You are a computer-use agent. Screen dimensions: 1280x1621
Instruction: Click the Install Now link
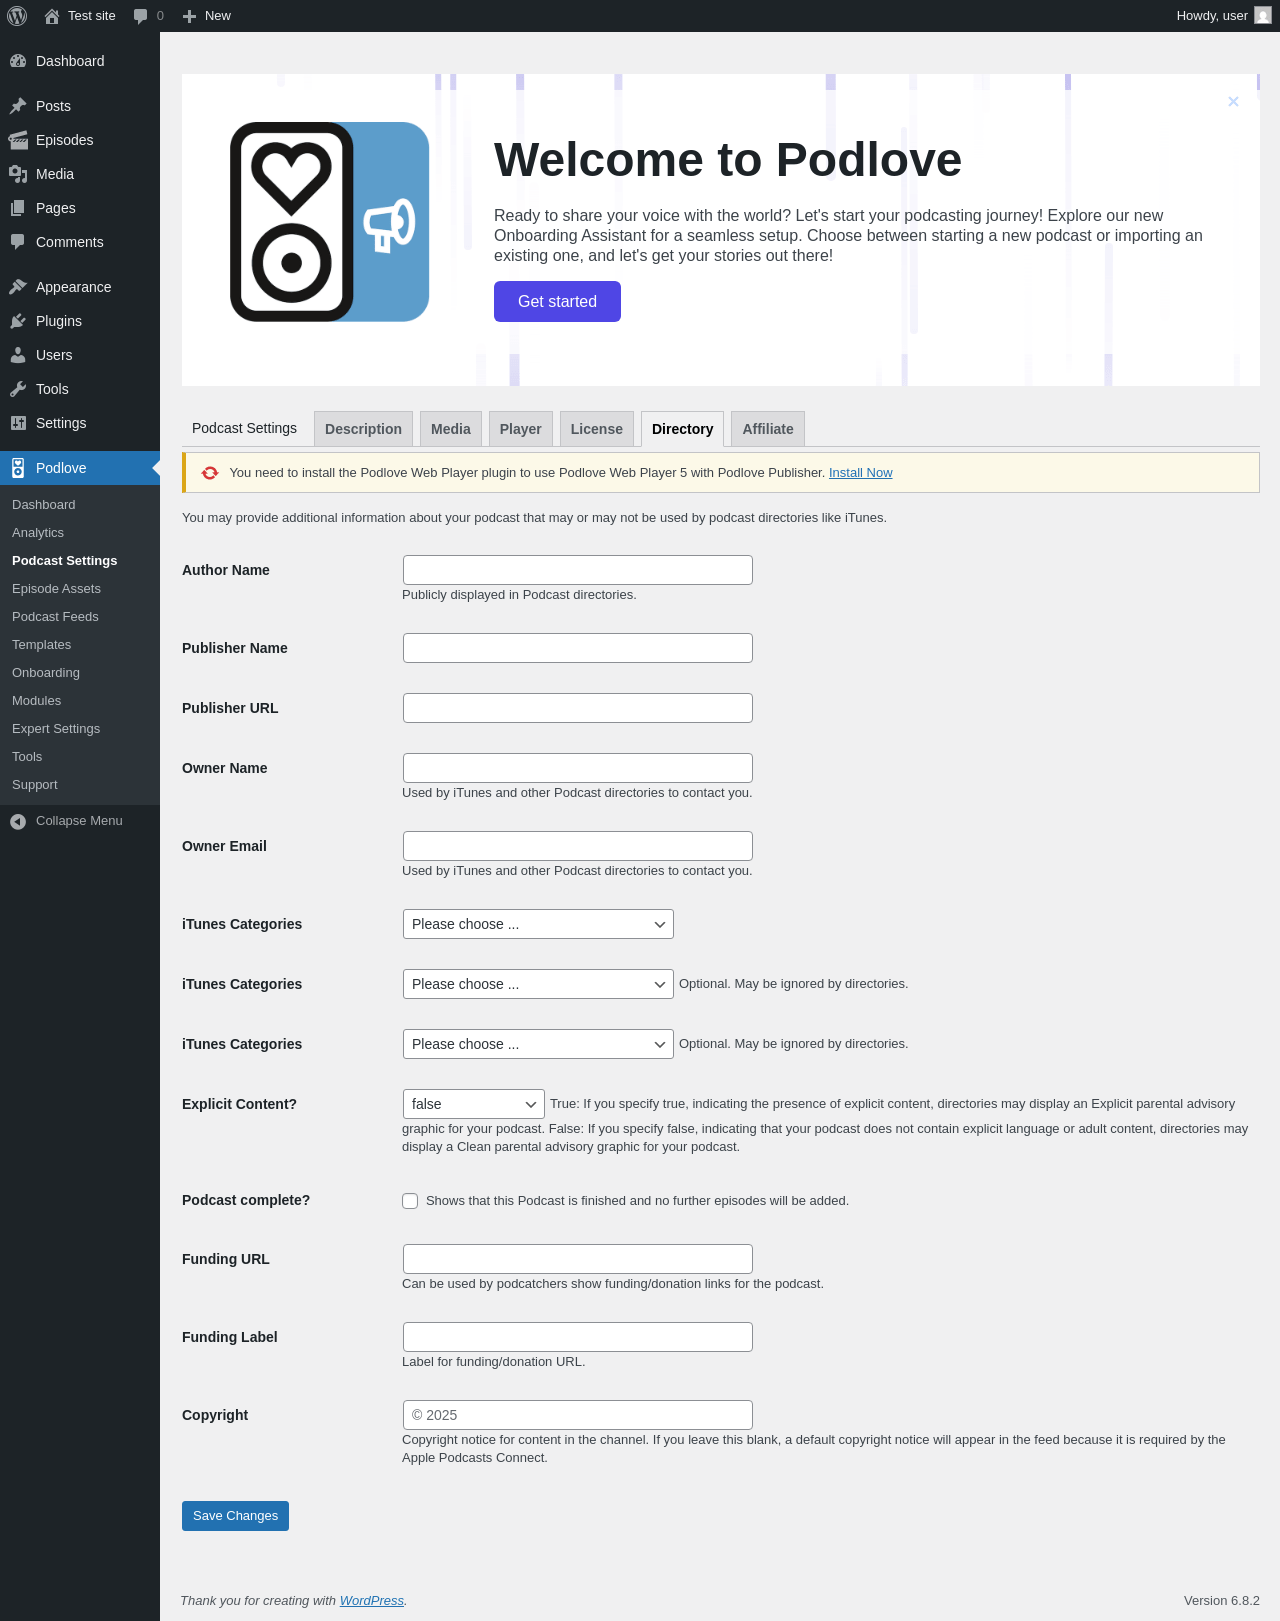click(861, 473)
